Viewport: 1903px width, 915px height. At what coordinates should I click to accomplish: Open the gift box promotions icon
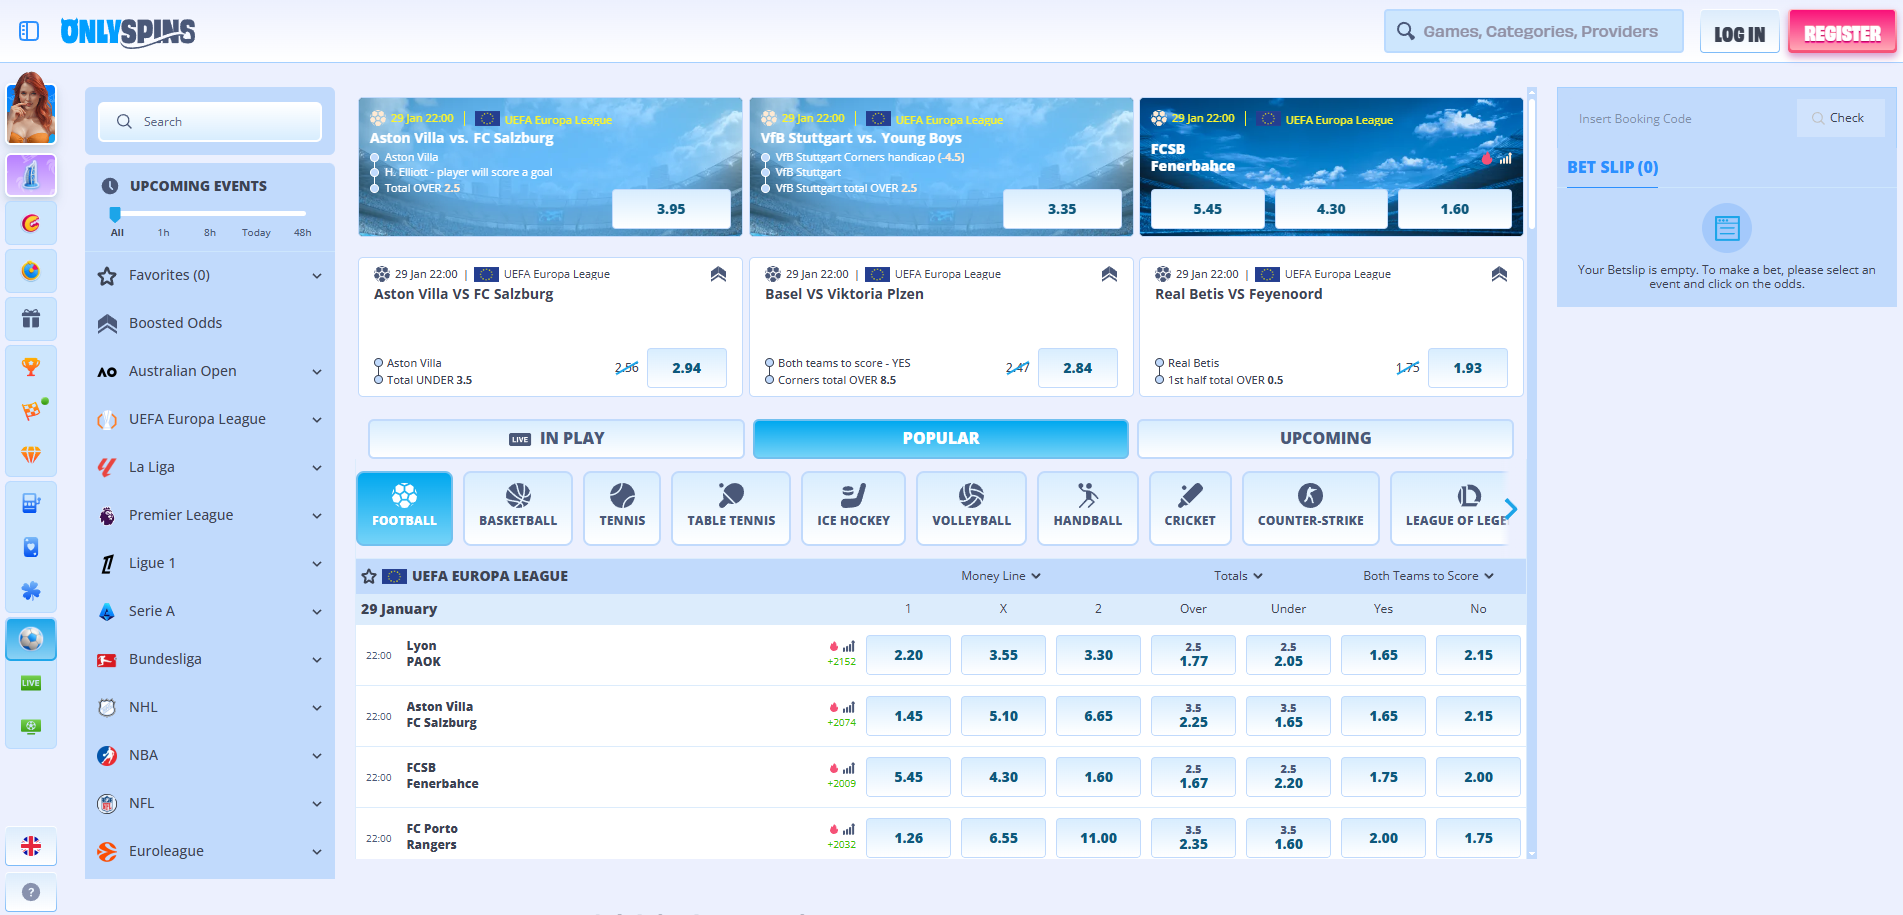(x=31, y=319)
